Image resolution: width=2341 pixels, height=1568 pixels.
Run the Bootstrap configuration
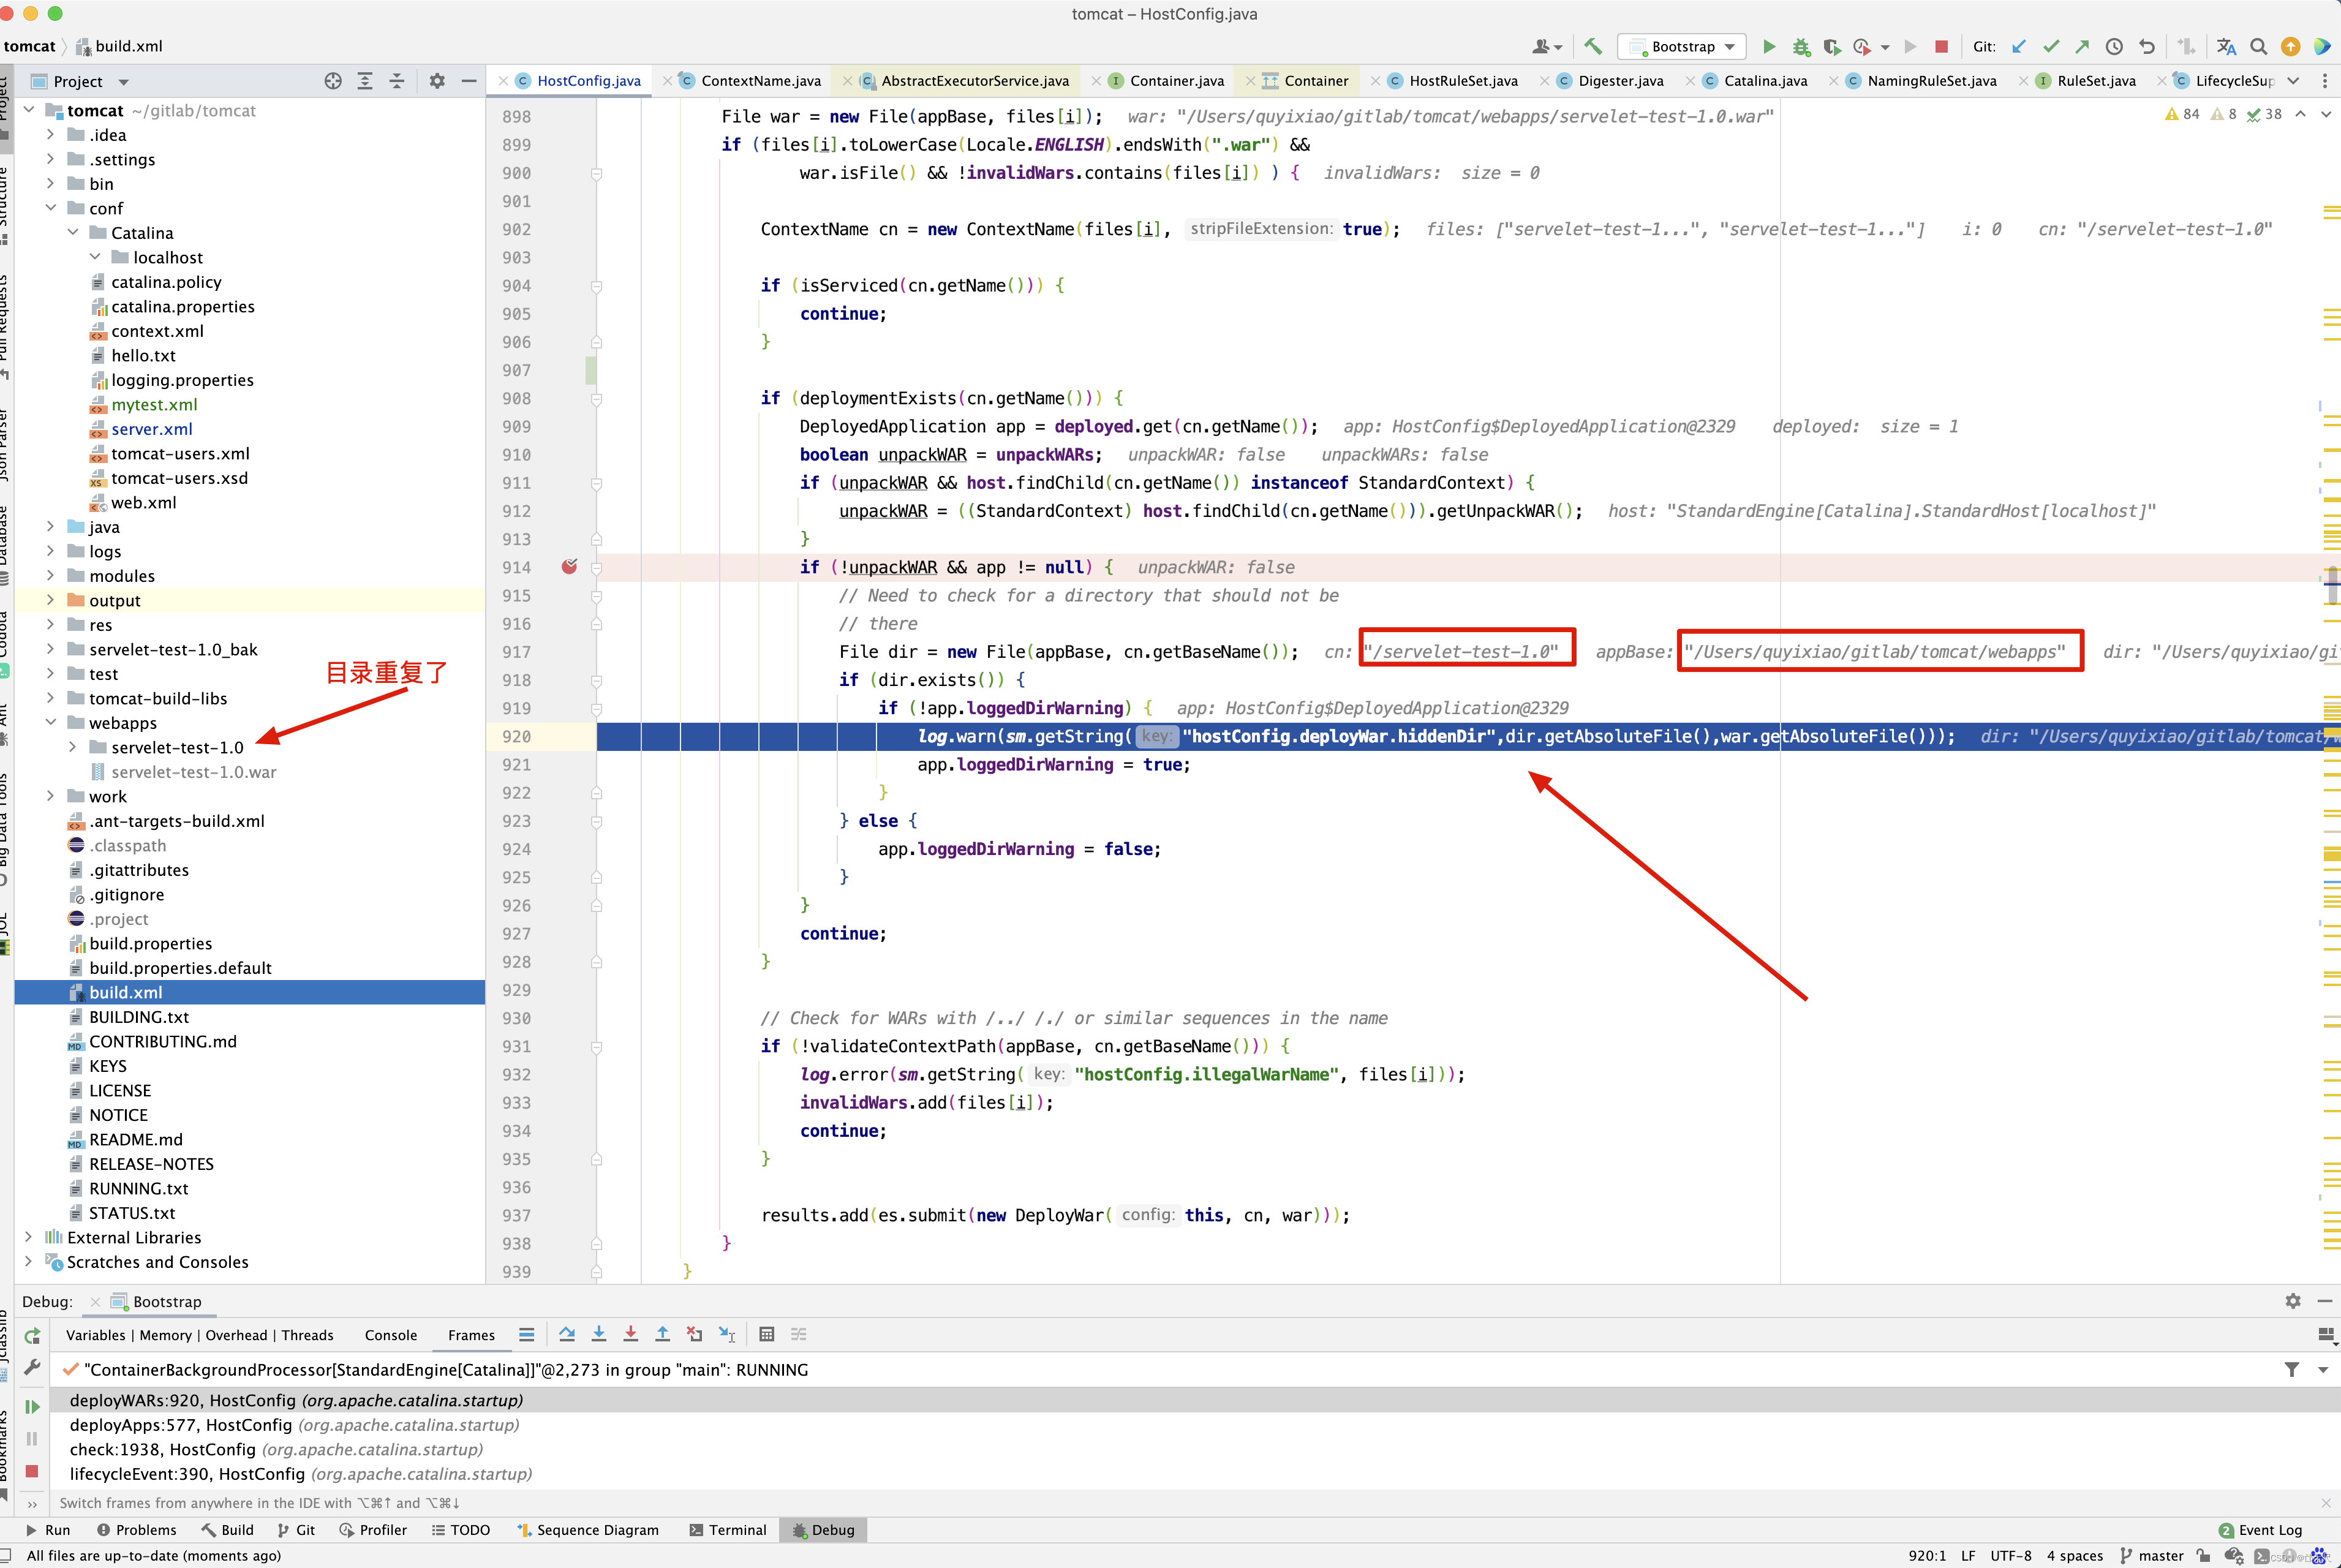pyautogui.click(x=1769, y=46)
